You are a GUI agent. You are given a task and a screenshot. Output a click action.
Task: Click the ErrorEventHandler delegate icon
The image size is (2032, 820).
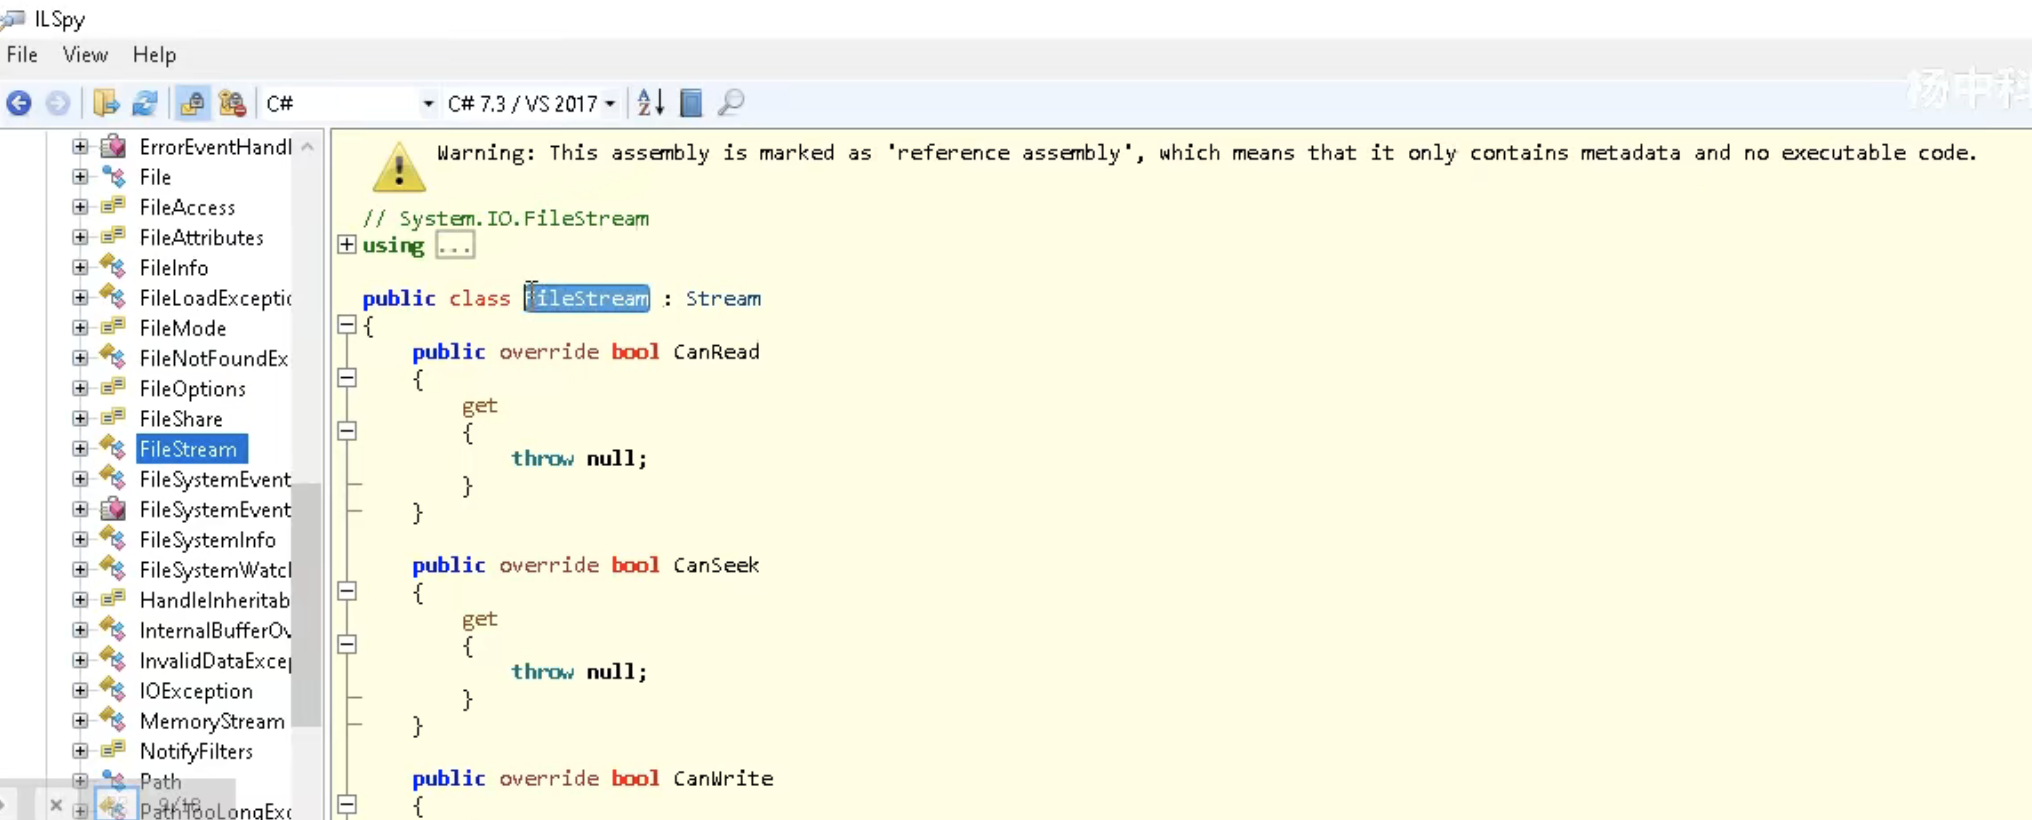click(x=113, y=147)
